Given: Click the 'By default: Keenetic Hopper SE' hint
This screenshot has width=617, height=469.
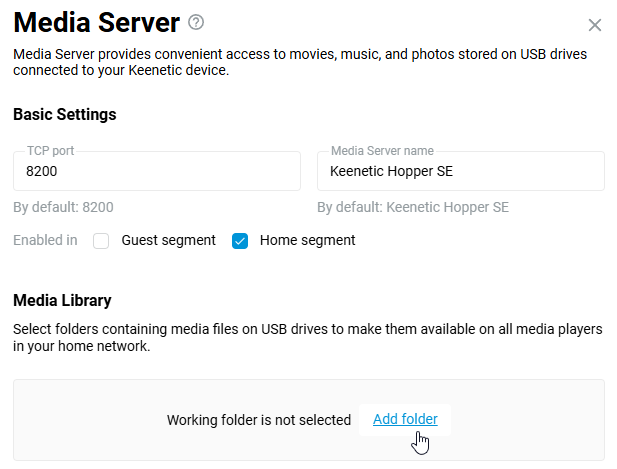Looking at the screenshot, I should [x=413, y=208].
